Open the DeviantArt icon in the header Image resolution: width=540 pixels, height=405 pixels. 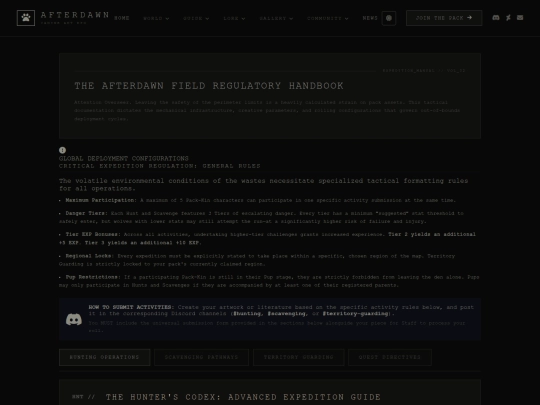point(508,18)
